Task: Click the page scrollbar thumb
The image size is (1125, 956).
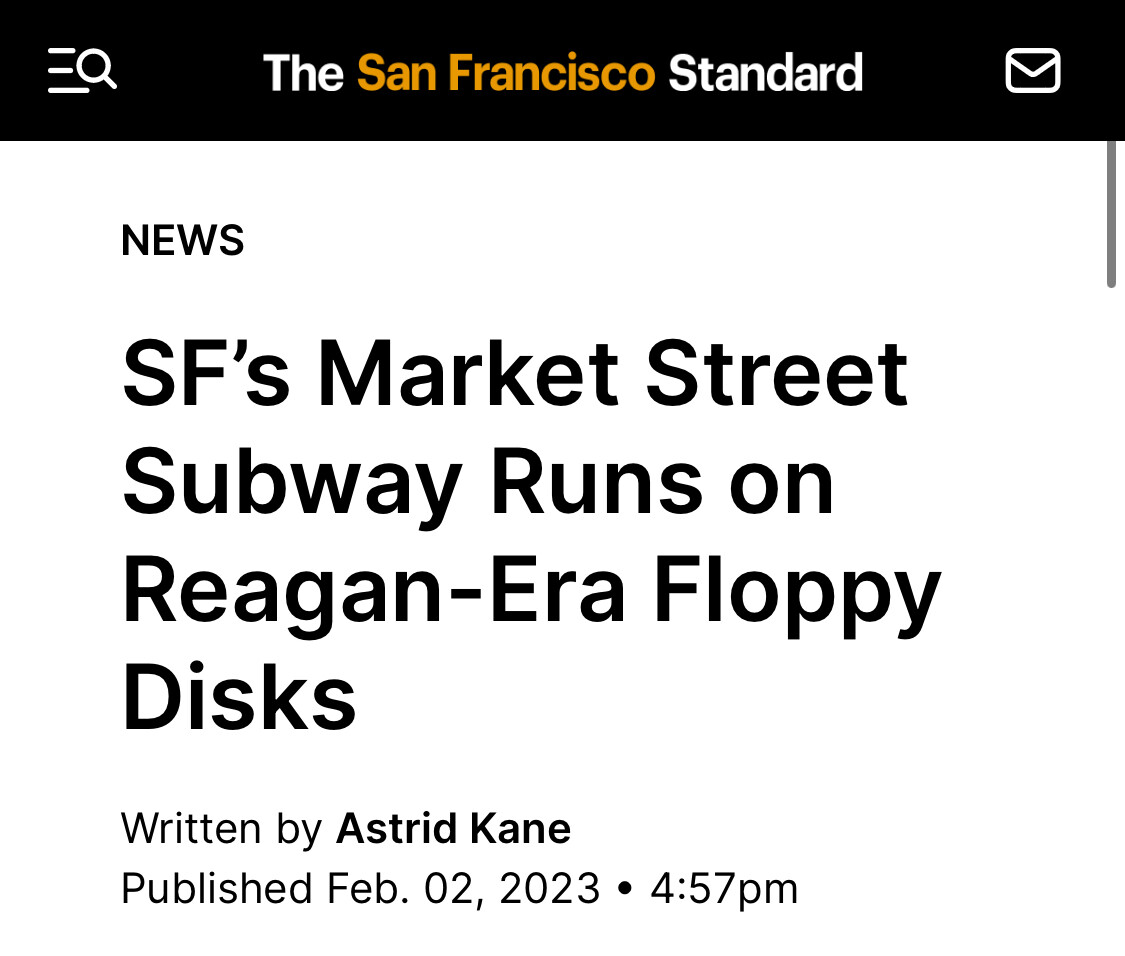Action: coord(1111,214)
